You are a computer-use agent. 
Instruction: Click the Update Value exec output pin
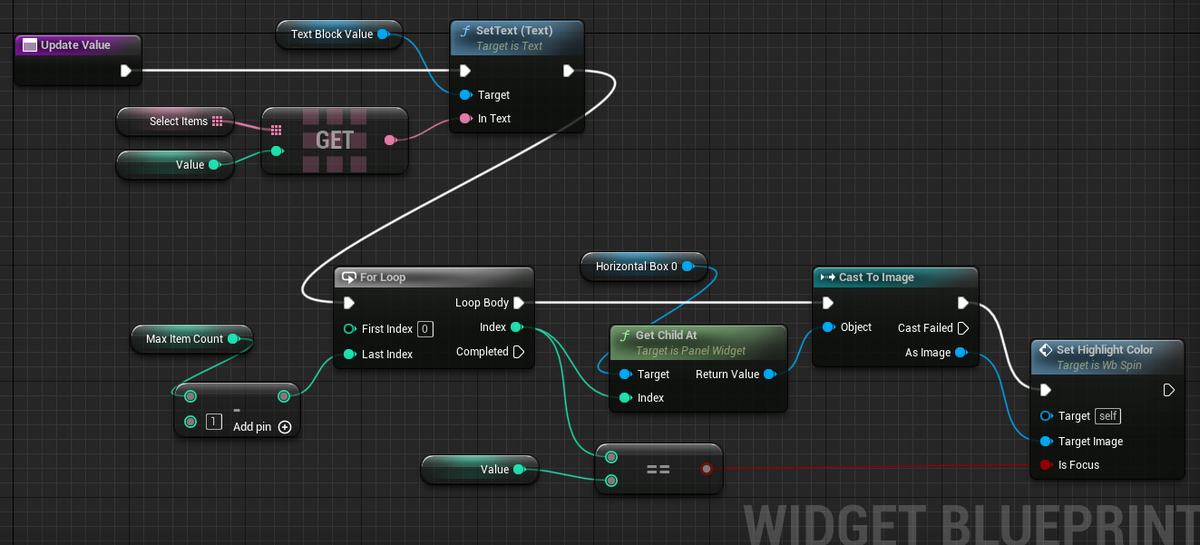126,71
